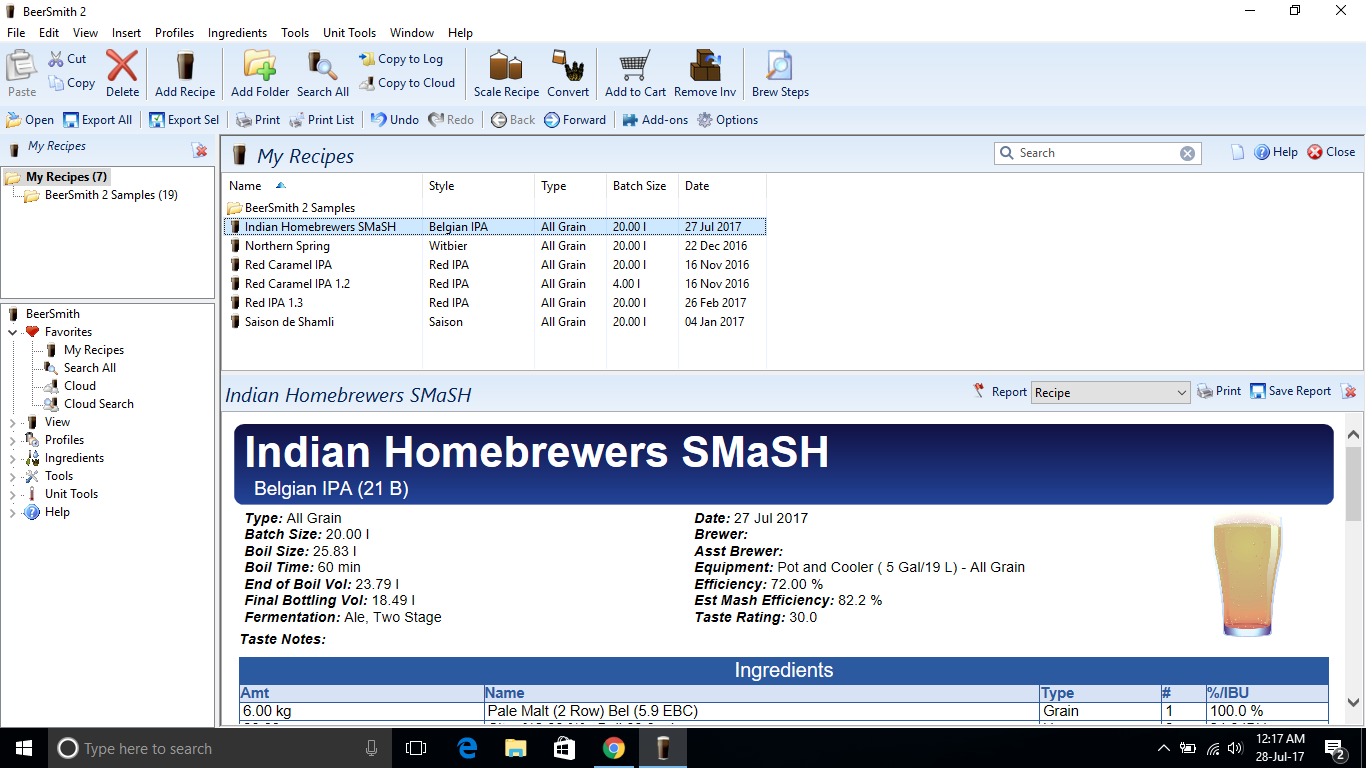
Task: Select Cloud Search in the tree
Action: pyautogui.click(x=99, y=404)
